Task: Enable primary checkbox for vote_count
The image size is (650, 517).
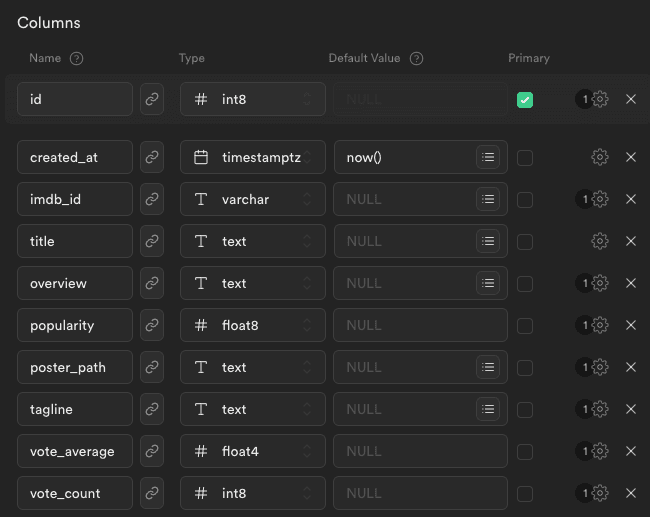Action: (x=525, y=493)
